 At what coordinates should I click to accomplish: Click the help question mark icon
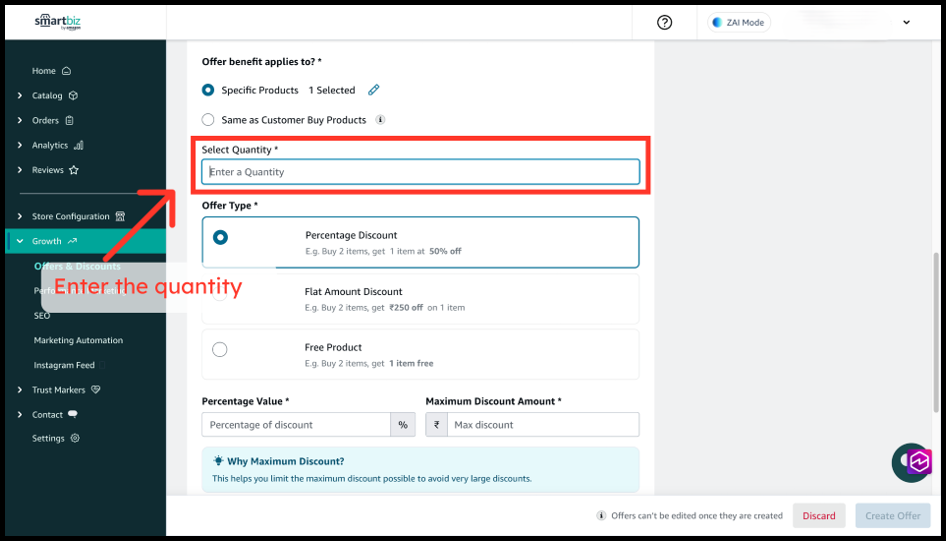665,23
